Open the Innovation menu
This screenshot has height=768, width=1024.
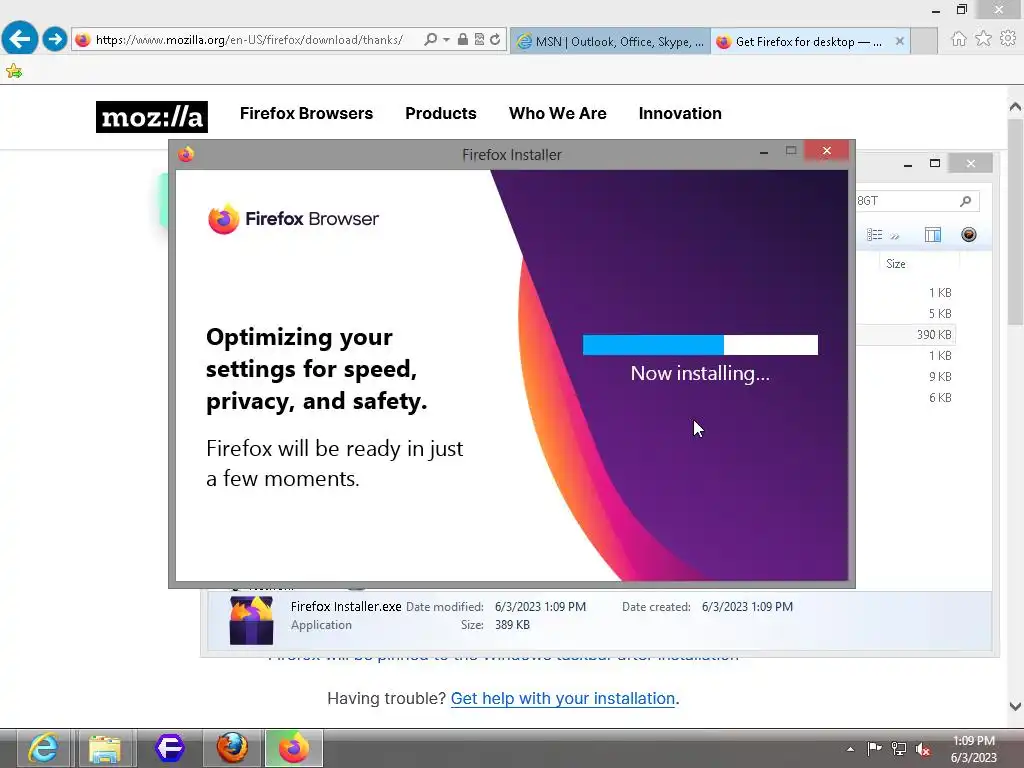pyautogui.click(x=680, y=113)
